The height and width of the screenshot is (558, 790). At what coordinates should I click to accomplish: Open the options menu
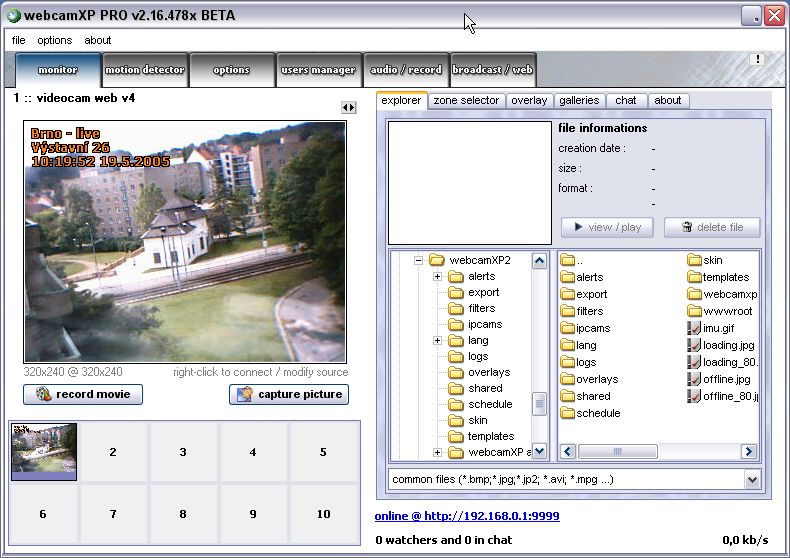pyautogui.click(x=54, y=40)
